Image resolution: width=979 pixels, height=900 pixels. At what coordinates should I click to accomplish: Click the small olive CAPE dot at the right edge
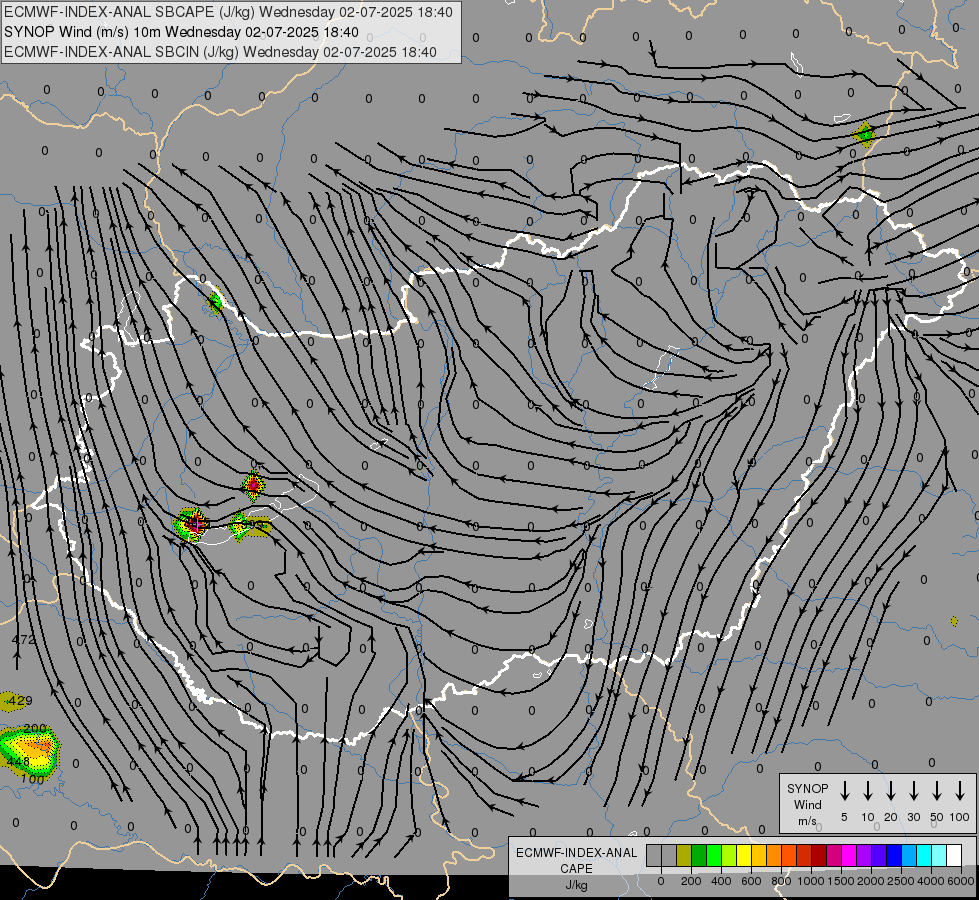[x=954, y=621]
